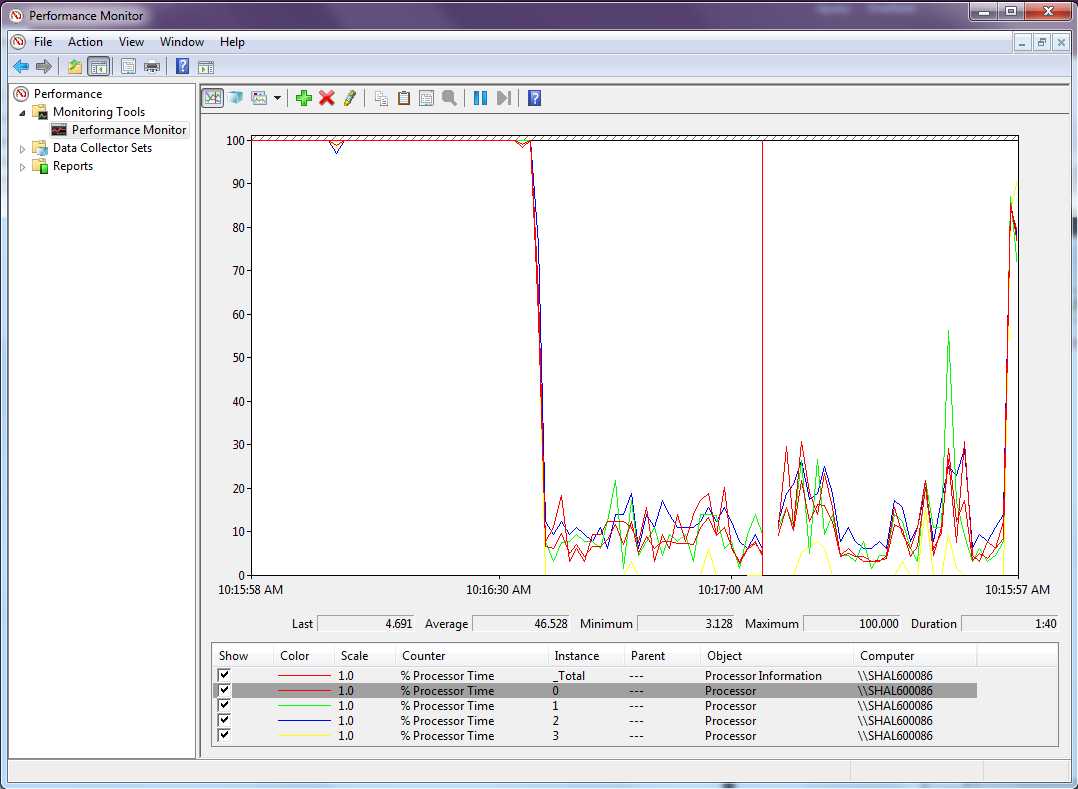Open the graph Properties icon
This screenshot has height=789, width=1078.
[426, 98]
